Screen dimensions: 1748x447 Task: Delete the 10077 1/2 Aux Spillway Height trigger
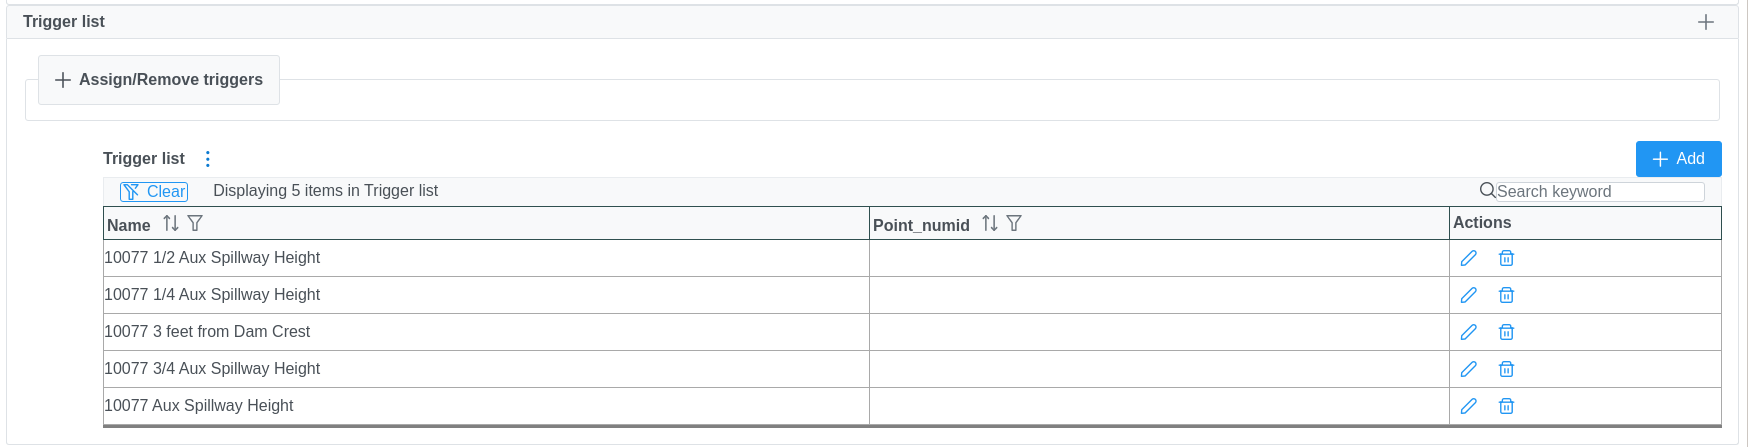pos(1506,258)
